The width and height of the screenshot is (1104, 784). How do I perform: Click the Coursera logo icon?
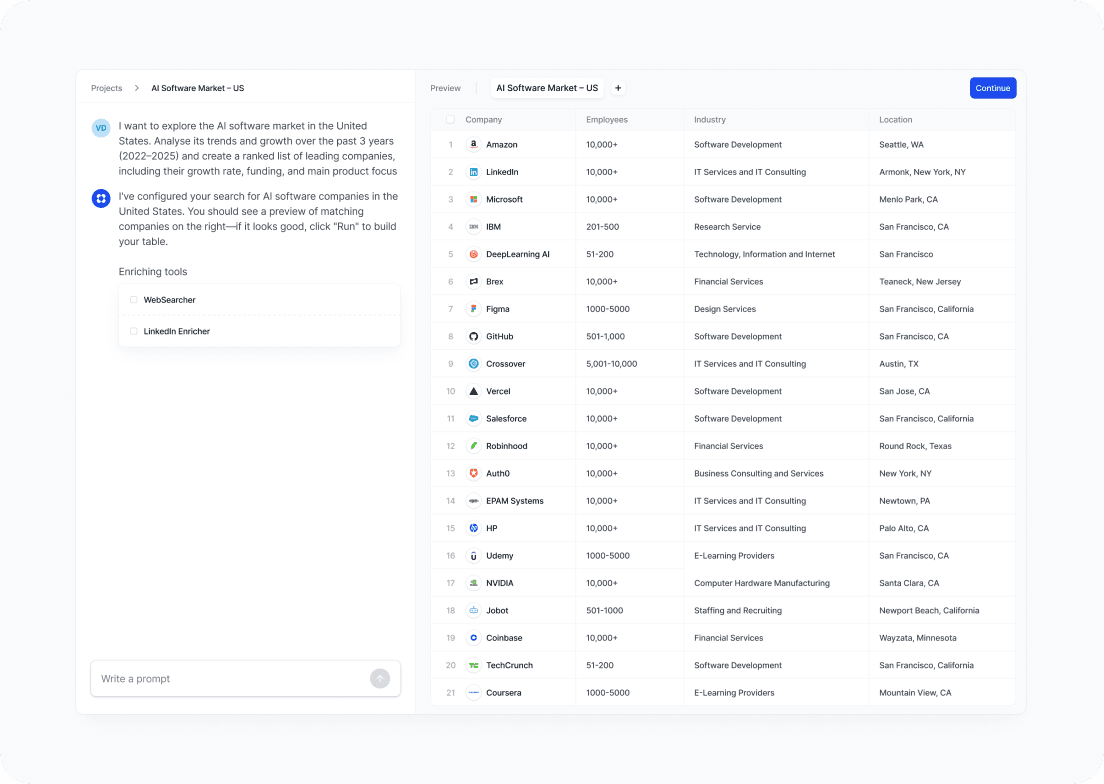[x=474, y=693]
